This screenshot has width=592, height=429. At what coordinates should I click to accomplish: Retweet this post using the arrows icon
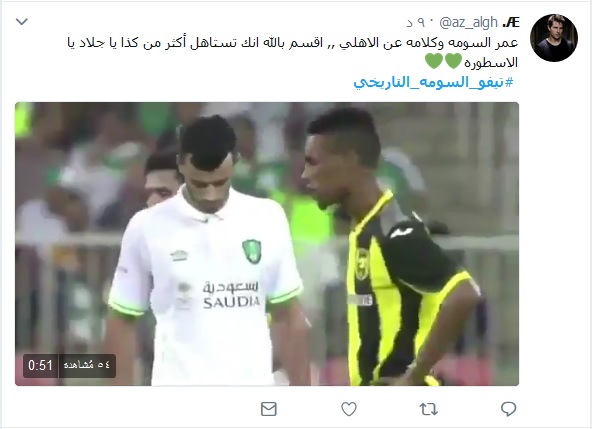click(429, 409)
